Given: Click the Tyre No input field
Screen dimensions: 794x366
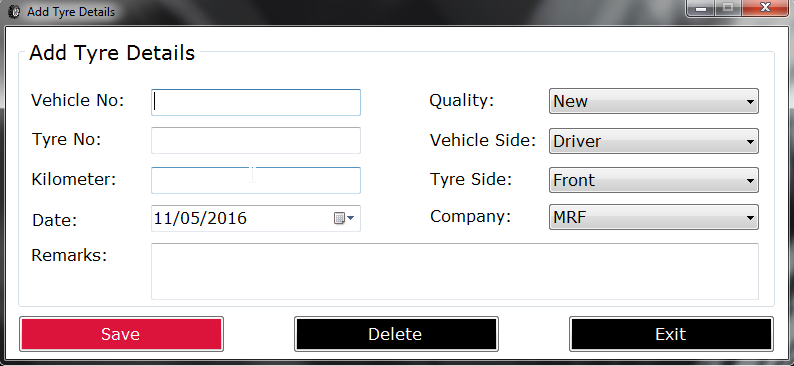Looking at the screenshot, I should pyautogui.click(x=256, y=140).
